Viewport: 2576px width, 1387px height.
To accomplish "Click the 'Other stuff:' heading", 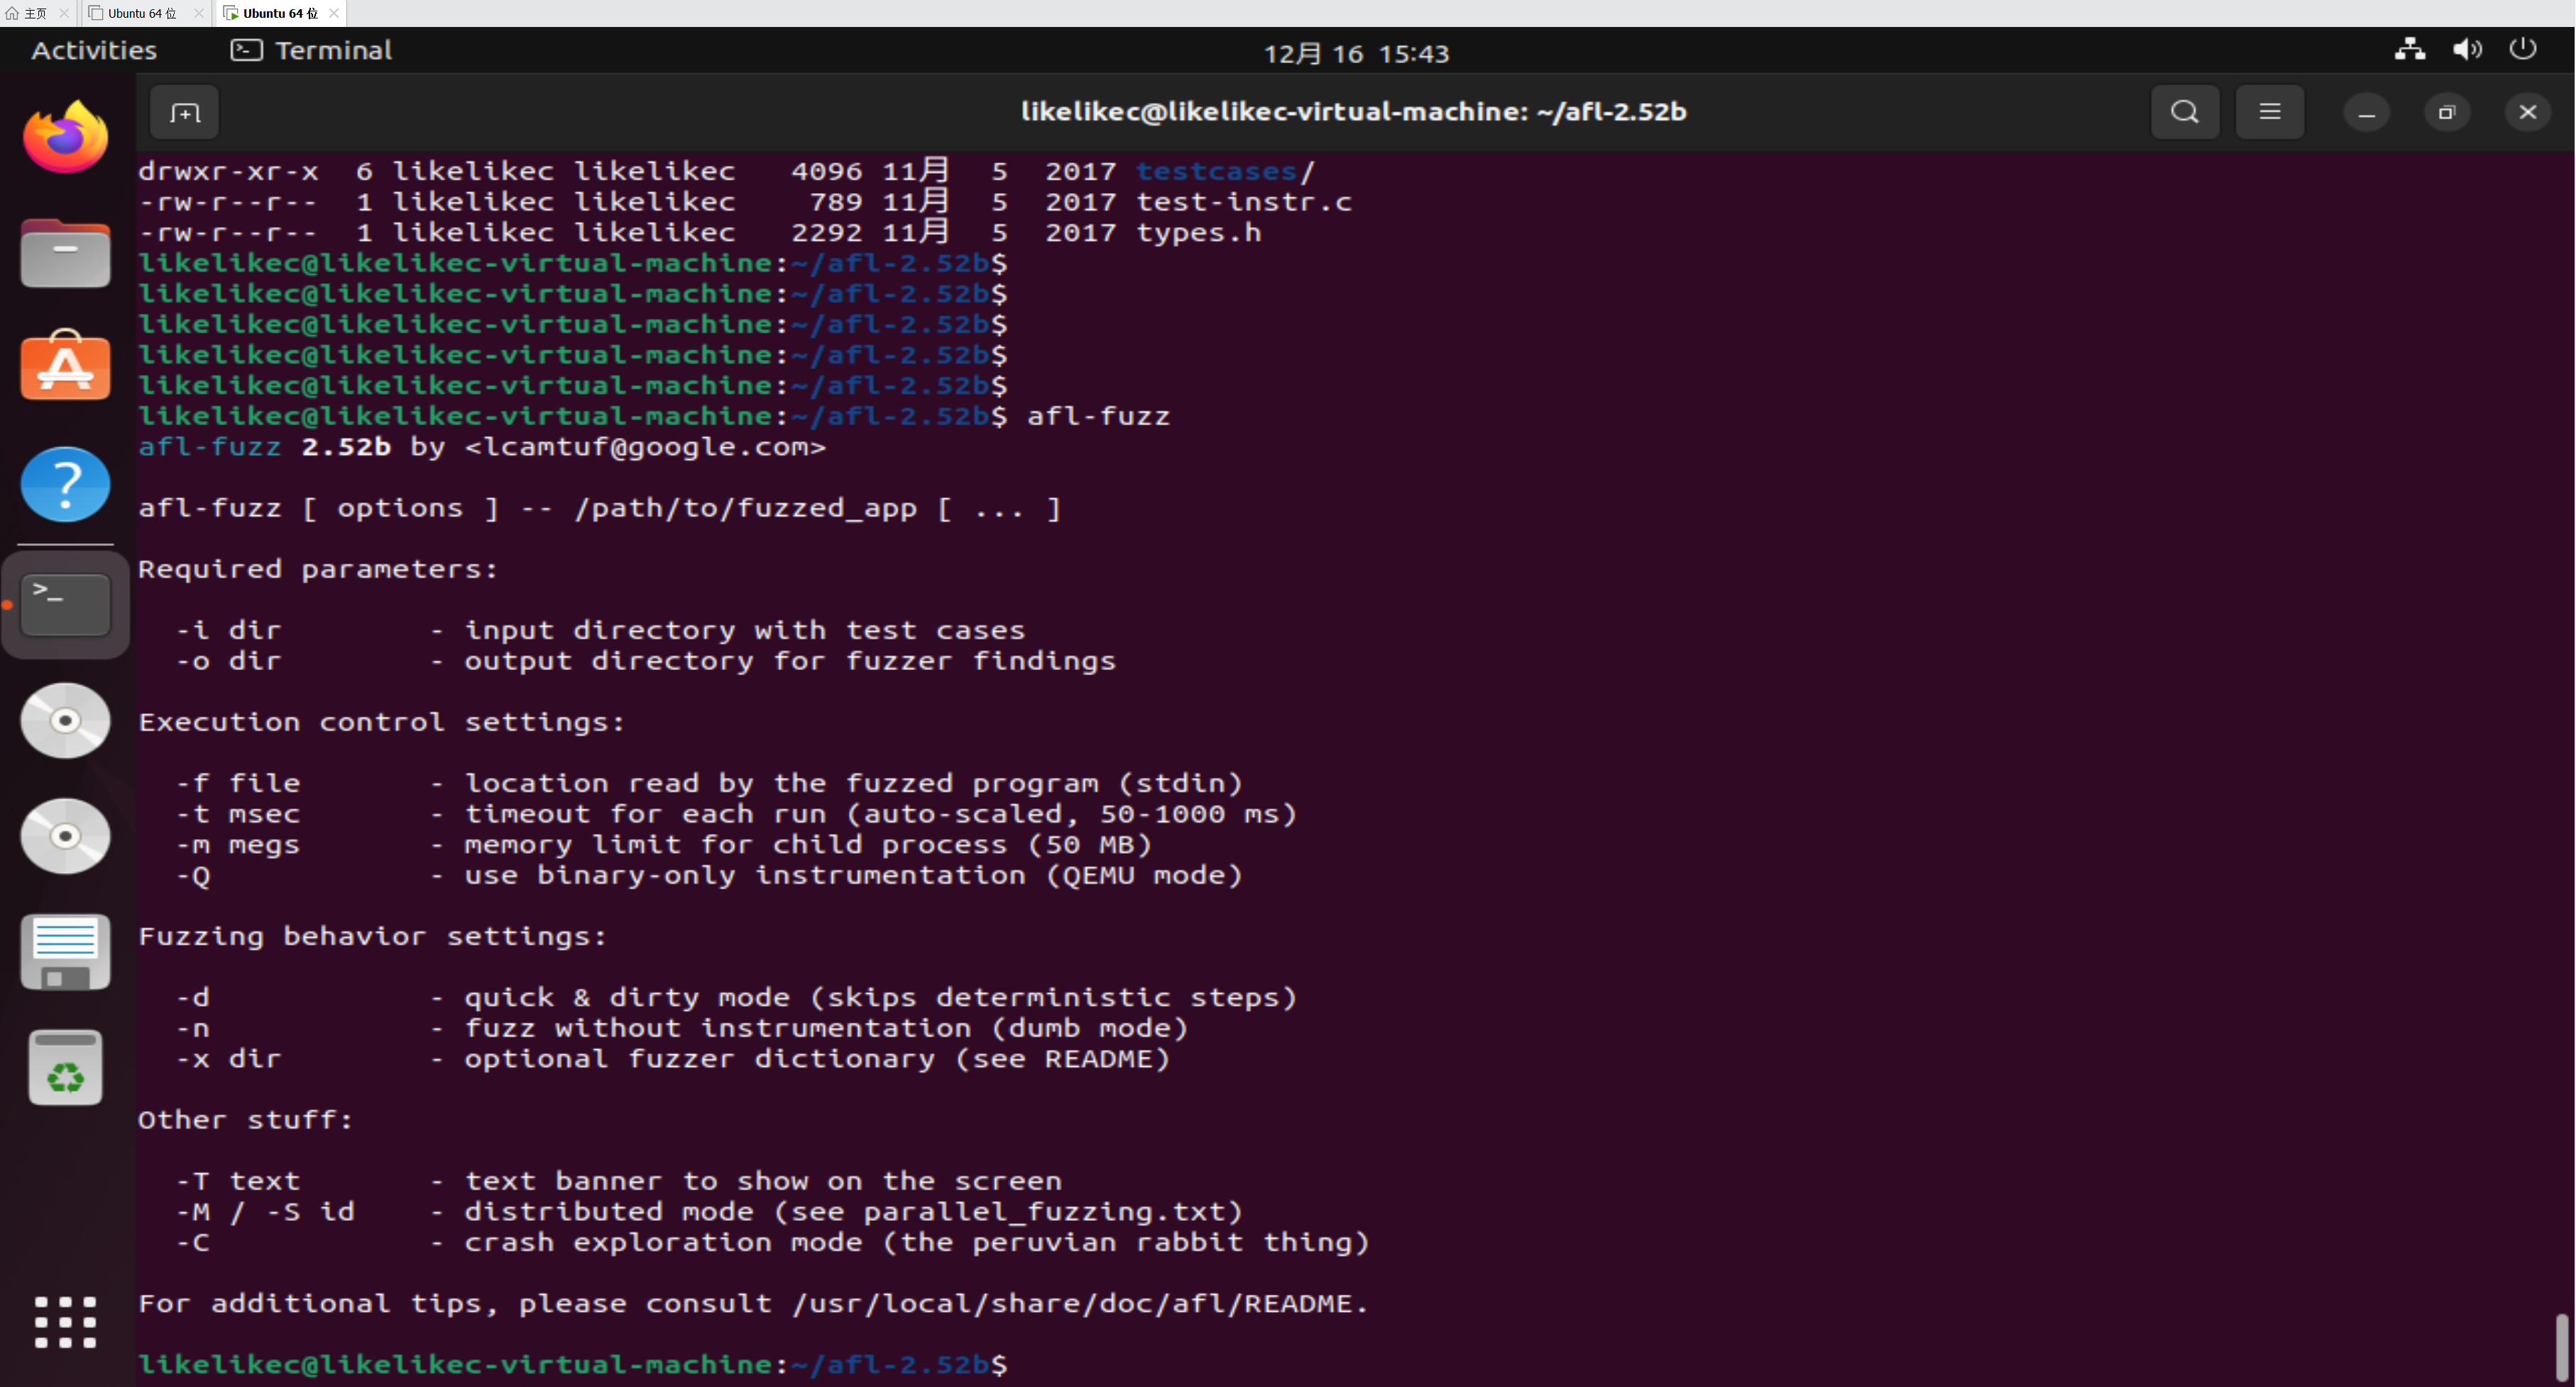I will click(x=245, y=1120).
